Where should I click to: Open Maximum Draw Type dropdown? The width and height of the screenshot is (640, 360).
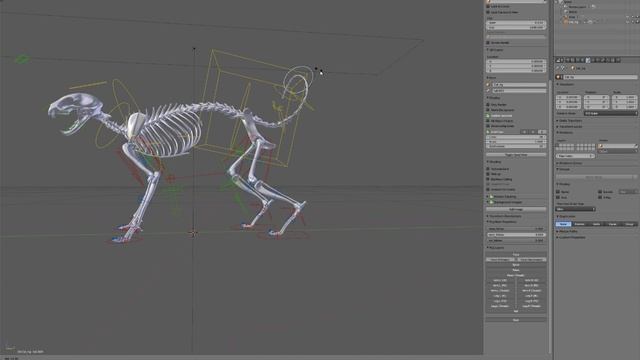(x=575, y=209)
